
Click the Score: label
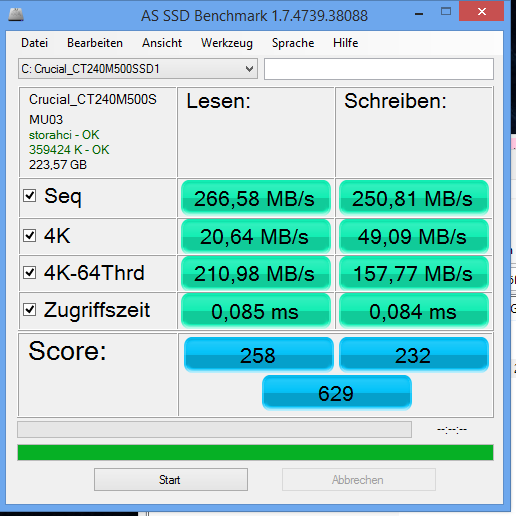click(x=67, y=351)
